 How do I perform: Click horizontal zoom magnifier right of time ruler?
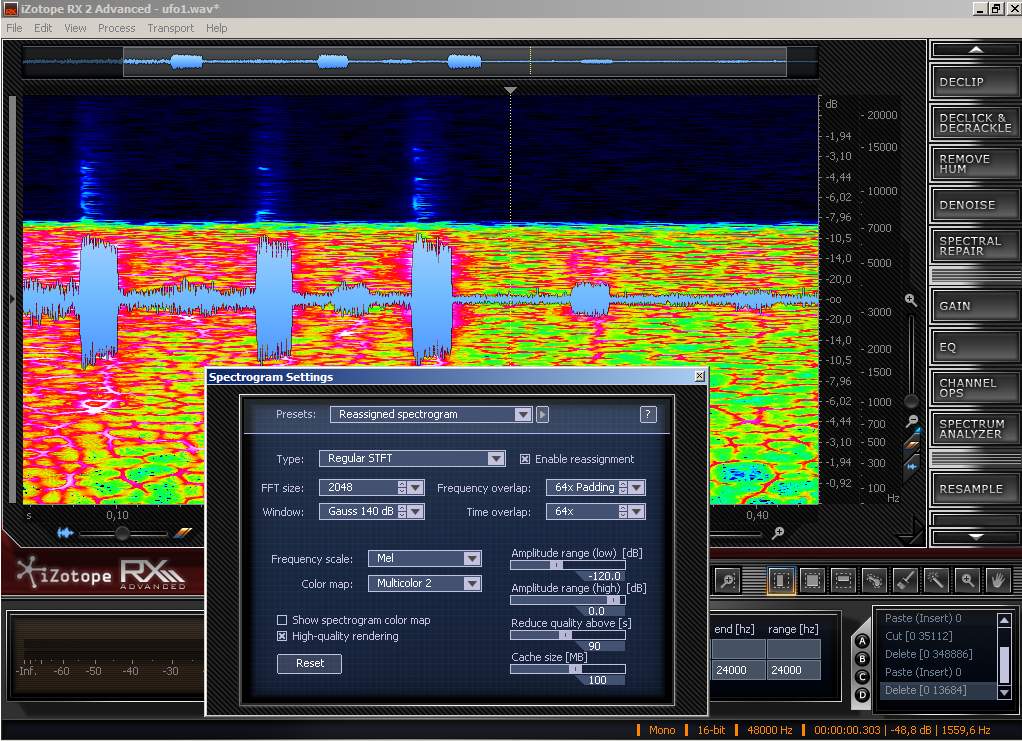(x=778, y=533)
